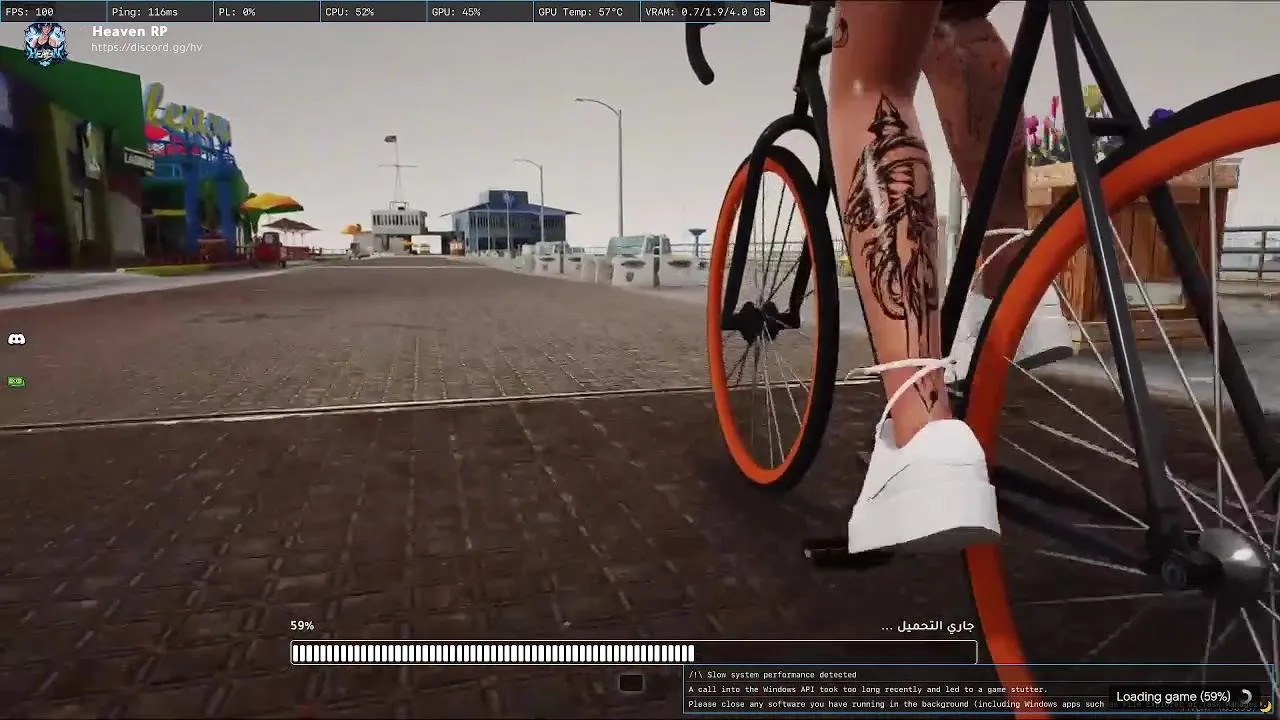
Task: Click the "Slow system performance detected" warning line
Action: (x=772, y=675)
